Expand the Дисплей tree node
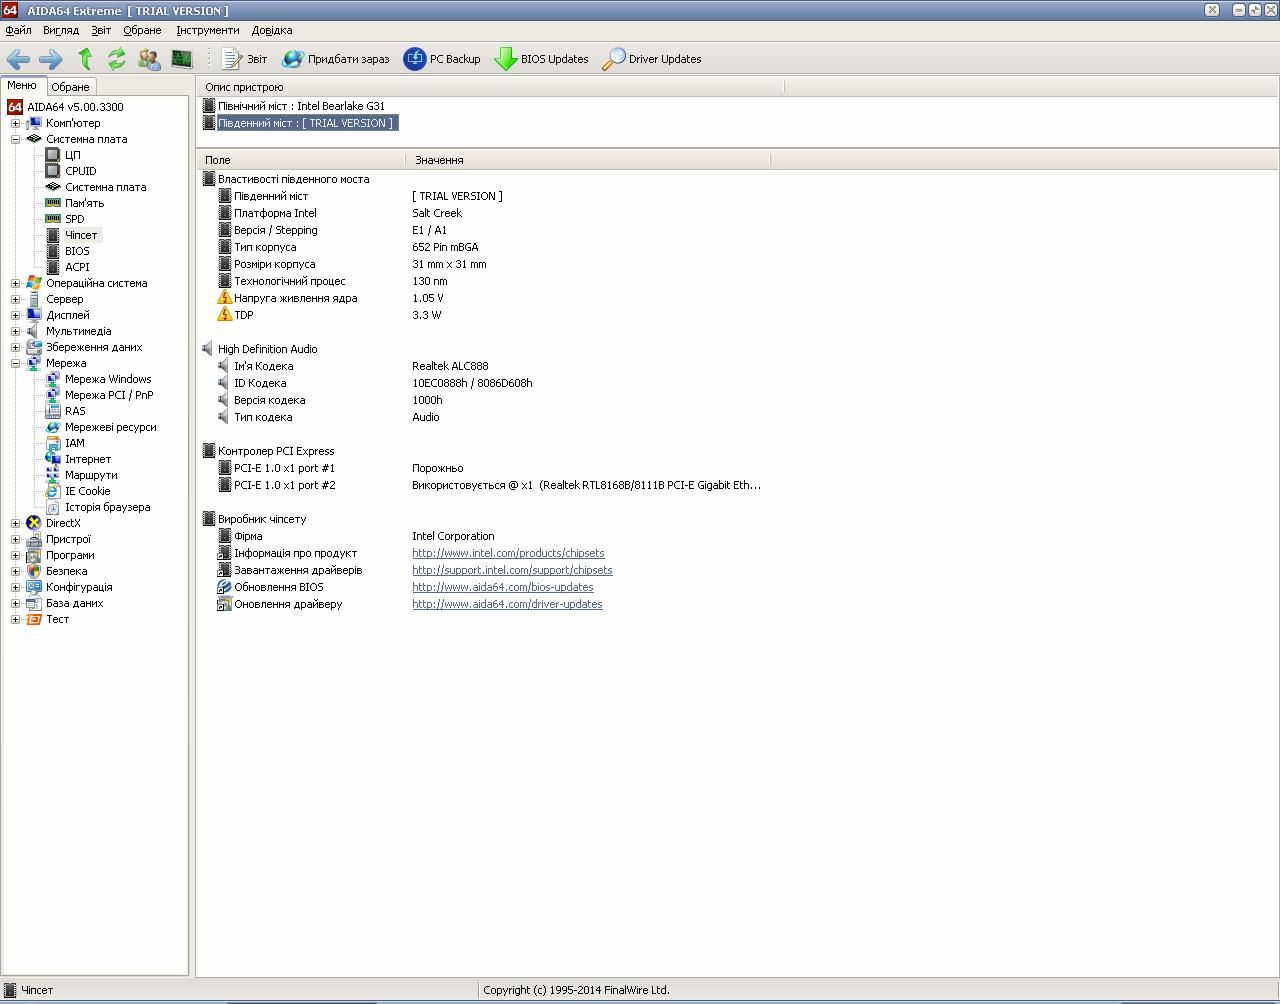This screenshot has width=1280, height=1004. point(15,315)
